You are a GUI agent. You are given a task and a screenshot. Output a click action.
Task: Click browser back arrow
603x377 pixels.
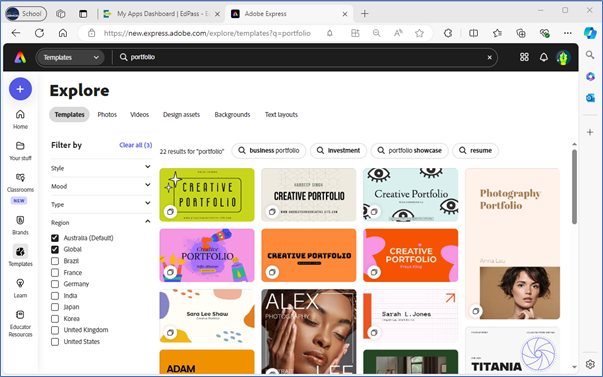pyautogui.click(x=16, y=33)
